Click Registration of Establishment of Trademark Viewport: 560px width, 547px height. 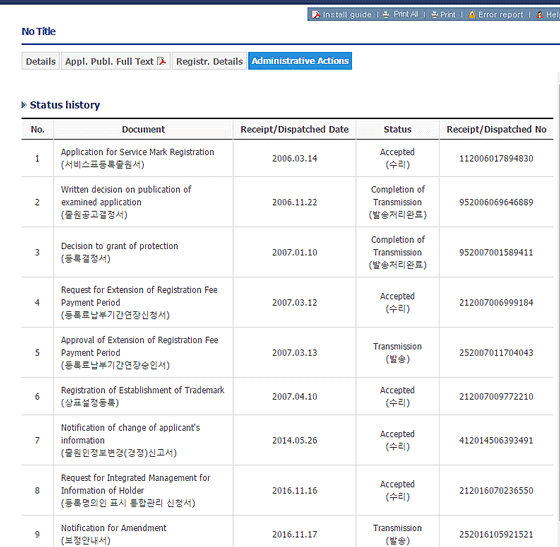(x=142, y=396)
